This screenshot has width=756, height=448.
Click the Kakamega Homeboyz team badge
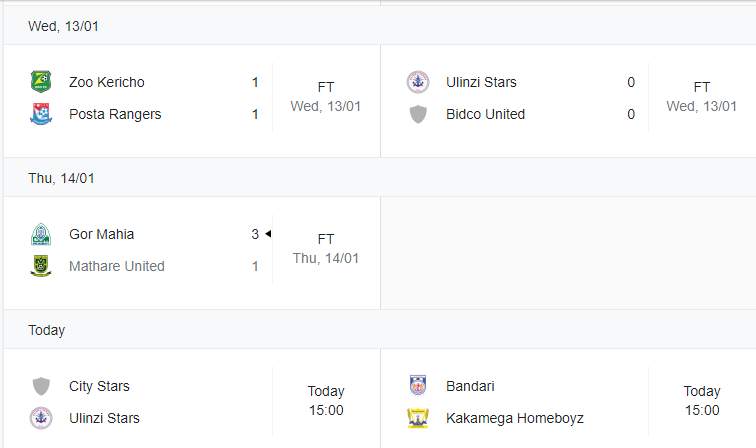pos(418,418)
